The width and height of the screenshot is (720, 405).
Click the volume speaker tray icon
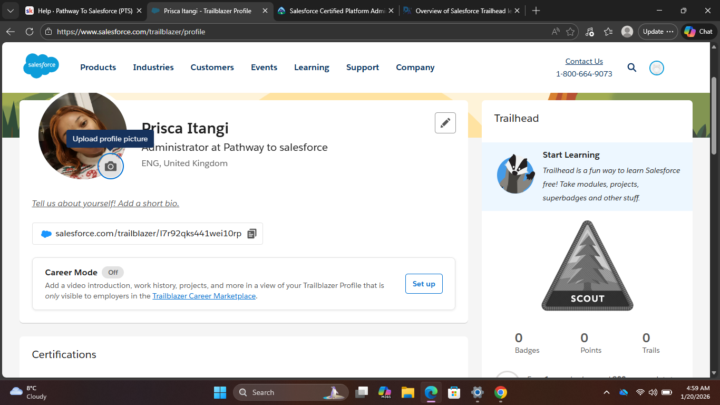click(652, 393)
